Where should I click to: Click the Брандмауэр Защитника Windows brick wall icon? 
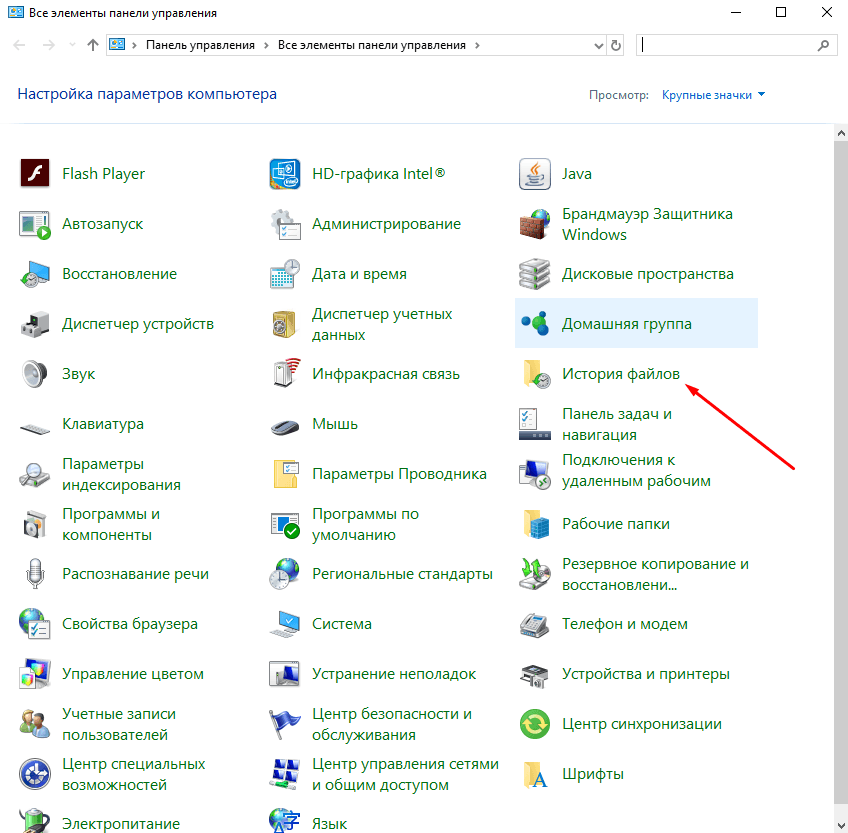tap(534, 224)
